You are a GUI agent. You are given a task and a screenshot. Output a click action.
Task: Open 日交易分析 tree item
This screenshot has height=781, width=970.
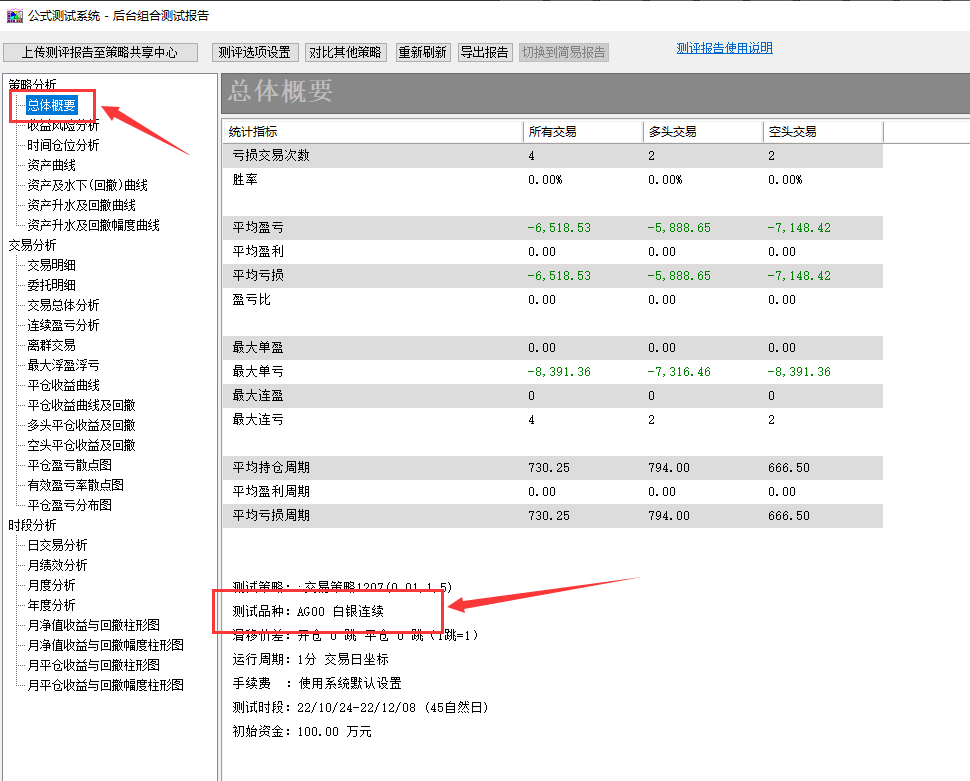point(57,545)
